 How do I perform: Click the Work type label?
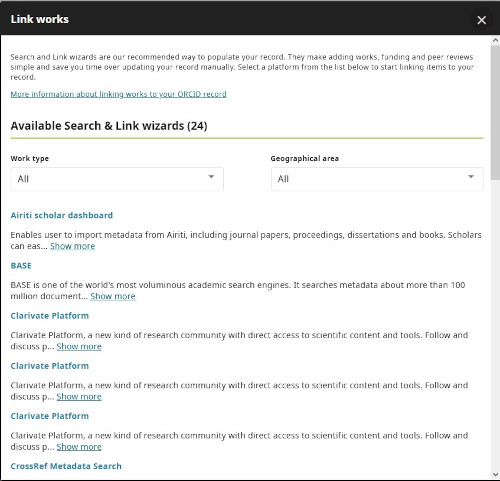coord(30,159)
